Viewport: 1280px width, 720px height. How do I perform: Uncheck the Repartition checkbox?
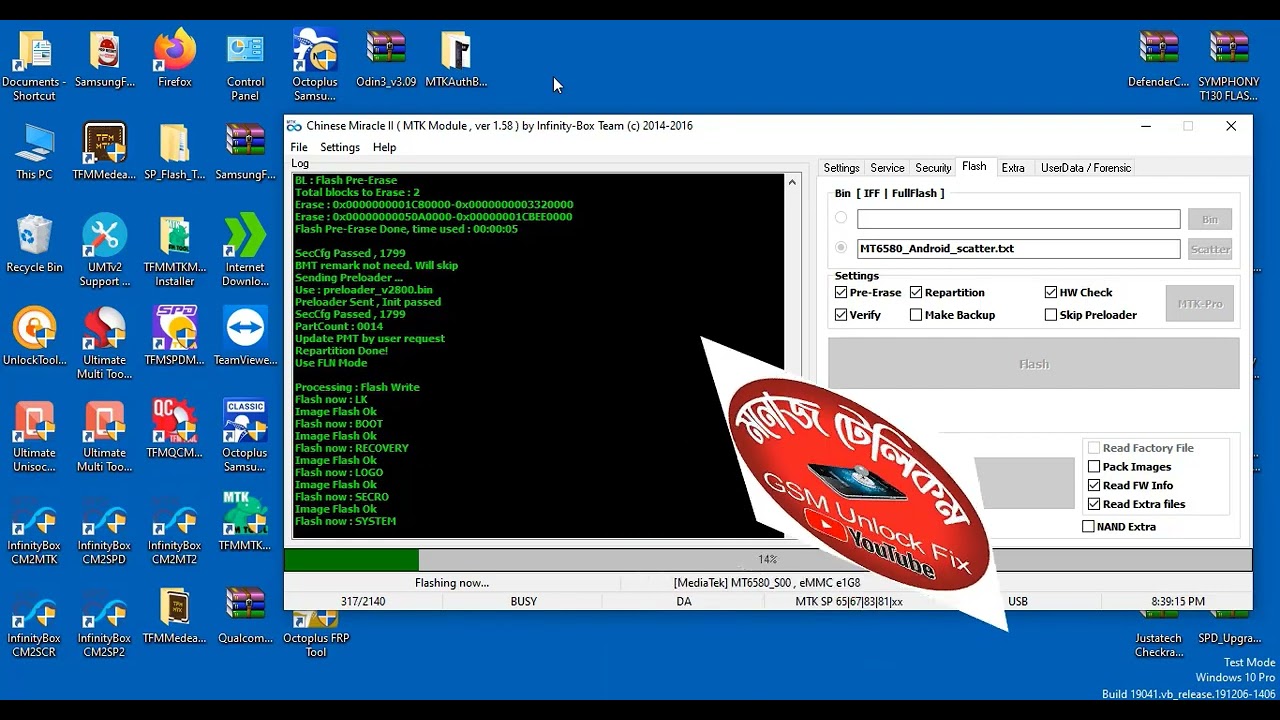point(916,293)
